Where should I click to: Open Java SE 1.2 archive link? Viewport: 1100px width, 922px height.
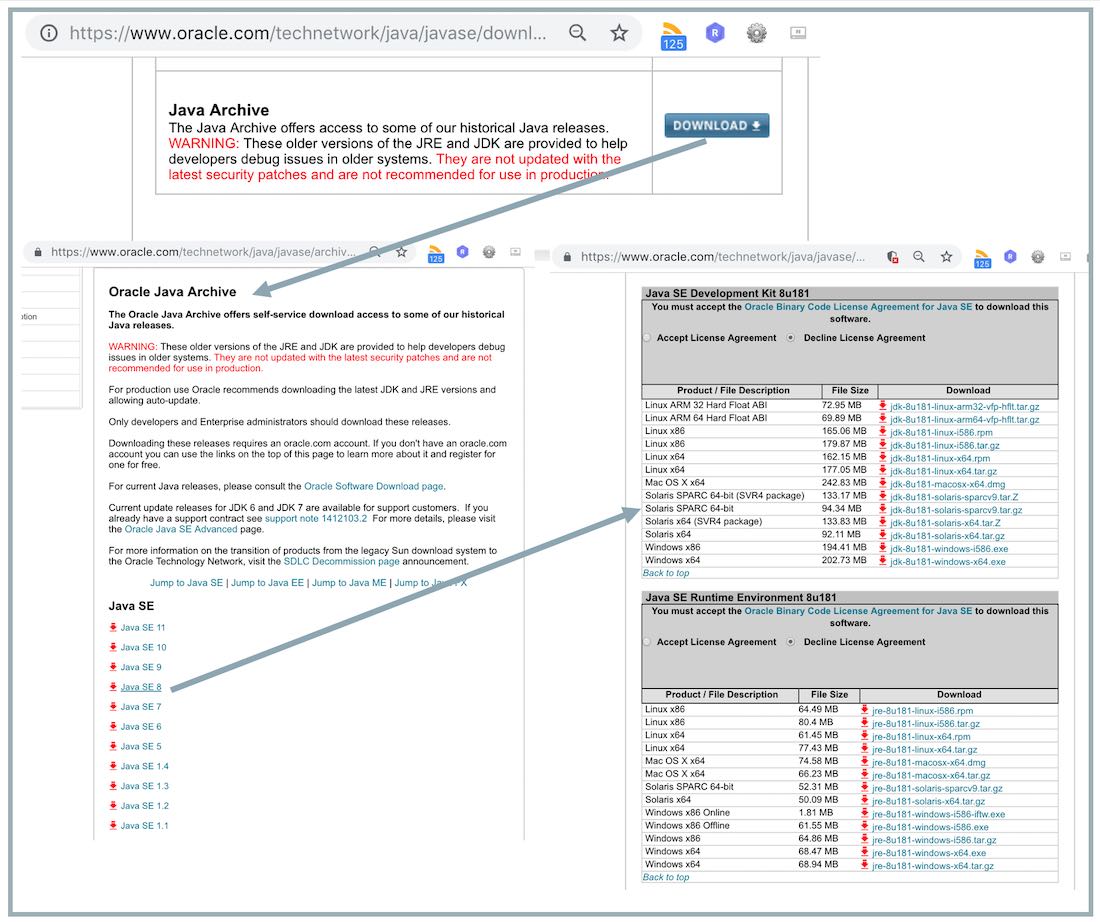[145, 806]
